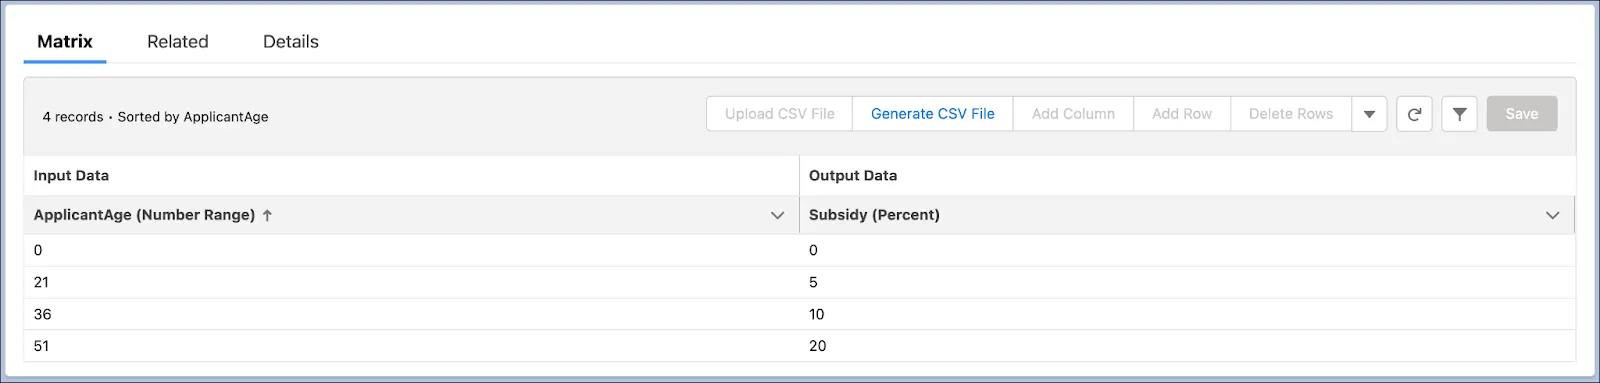Select the ApplicantAge cell with value 21
Image resolution: width=1600 pixels, height=383 pixels.
[x=411, y=282]
